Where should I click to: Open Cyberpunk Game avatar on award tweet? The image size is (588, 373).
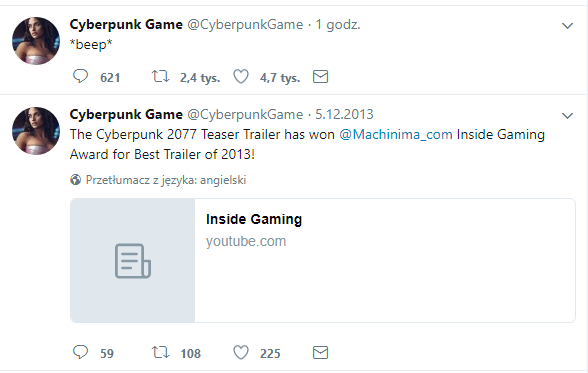click(36, 131)
